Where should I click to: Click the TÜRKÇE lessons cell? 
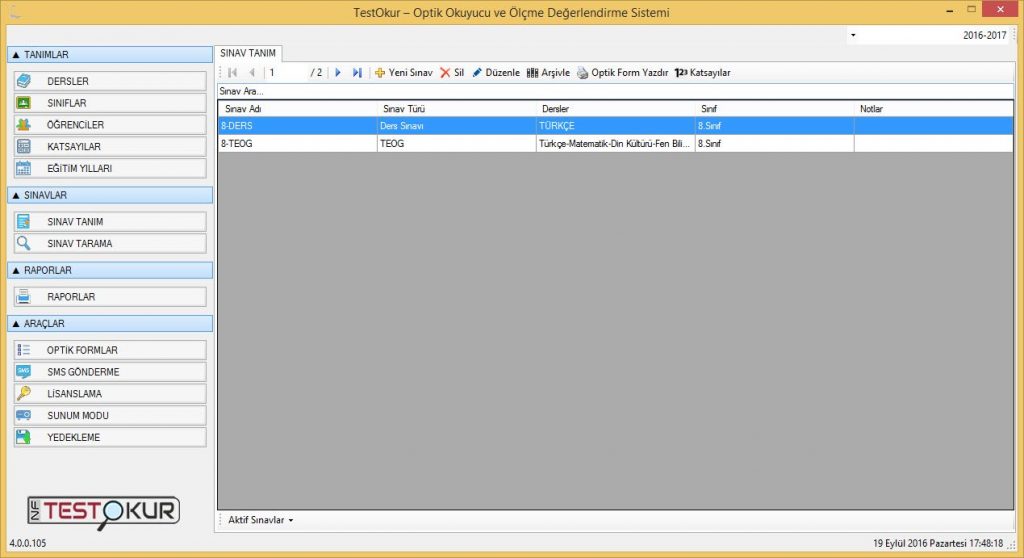point(615,125)
